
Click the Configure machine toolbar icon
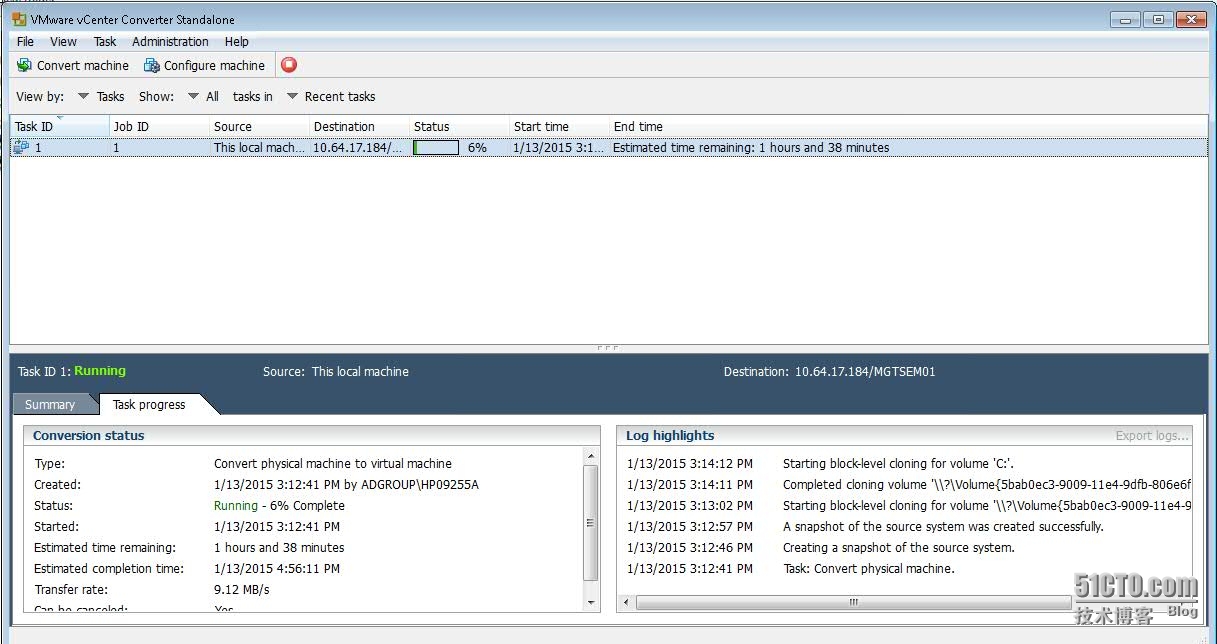click(x=152, y=65)
